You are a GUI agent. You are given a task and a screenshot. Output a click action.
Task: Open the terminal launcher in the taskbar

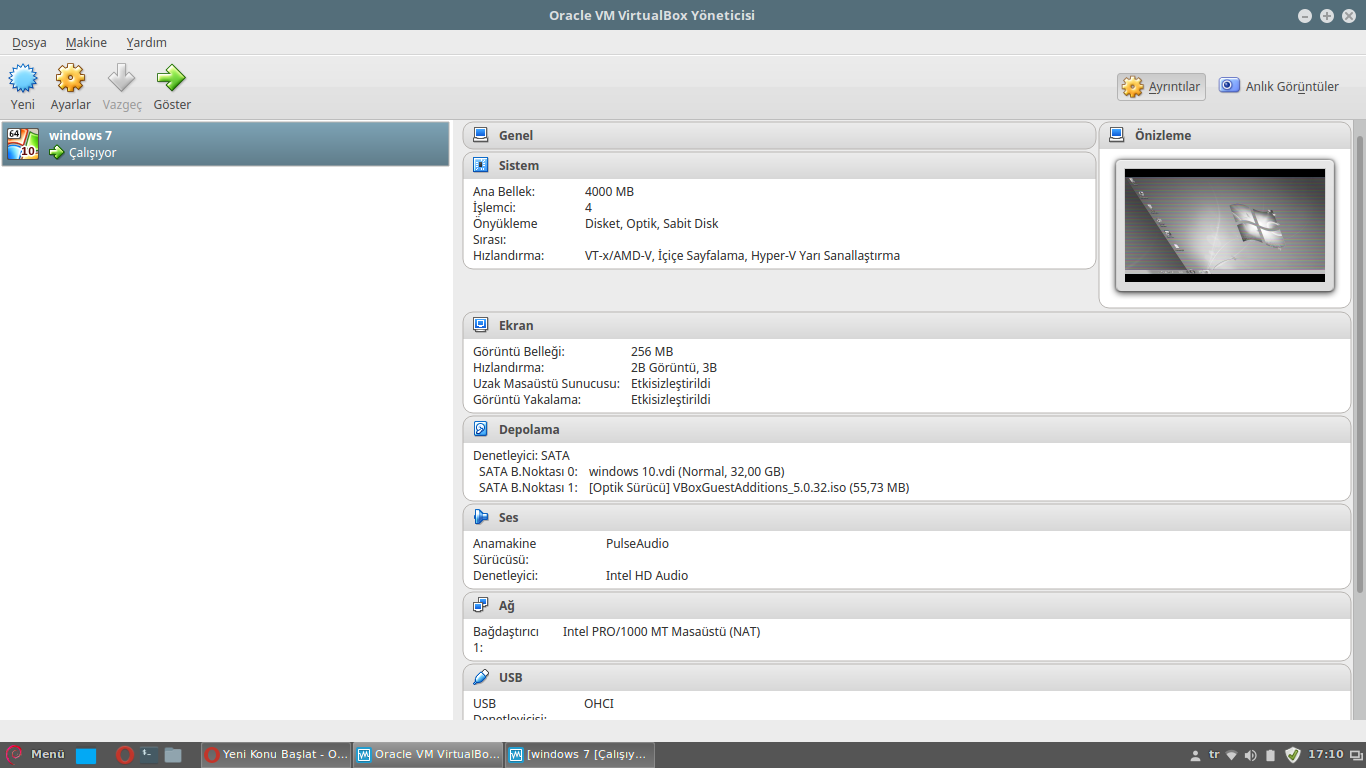click(x=150, y=755)
